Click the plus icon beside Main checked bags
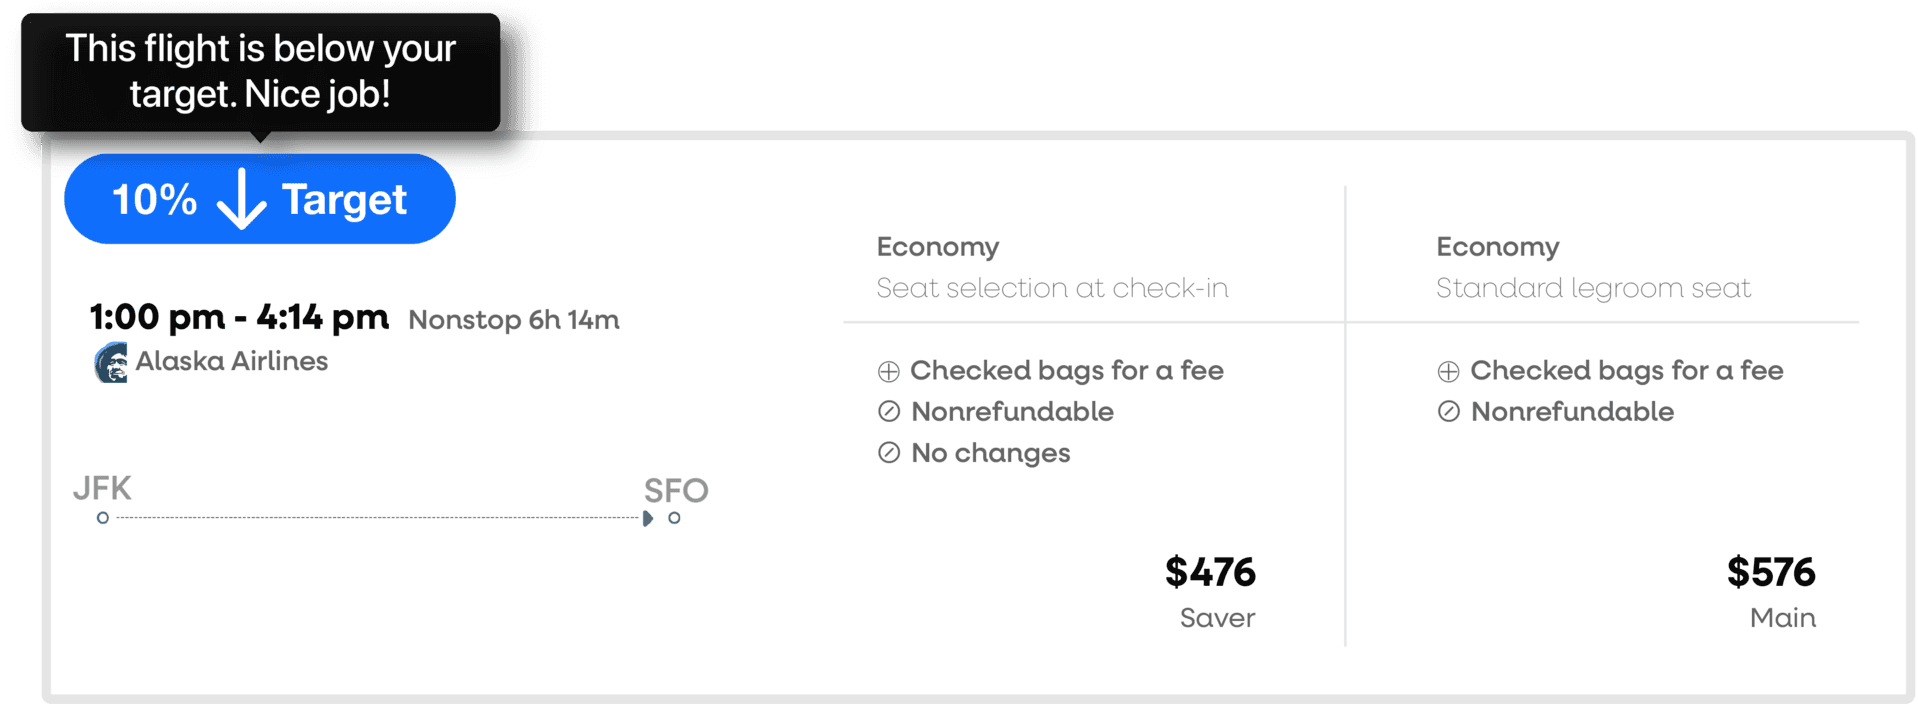The height and width of the screenshot is (704, 1918). coord(1448,372)
